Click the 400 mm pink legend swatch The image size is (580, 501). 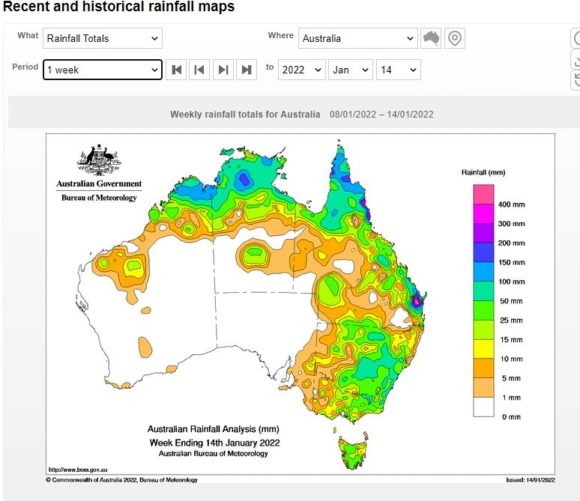tap(483, 195)
